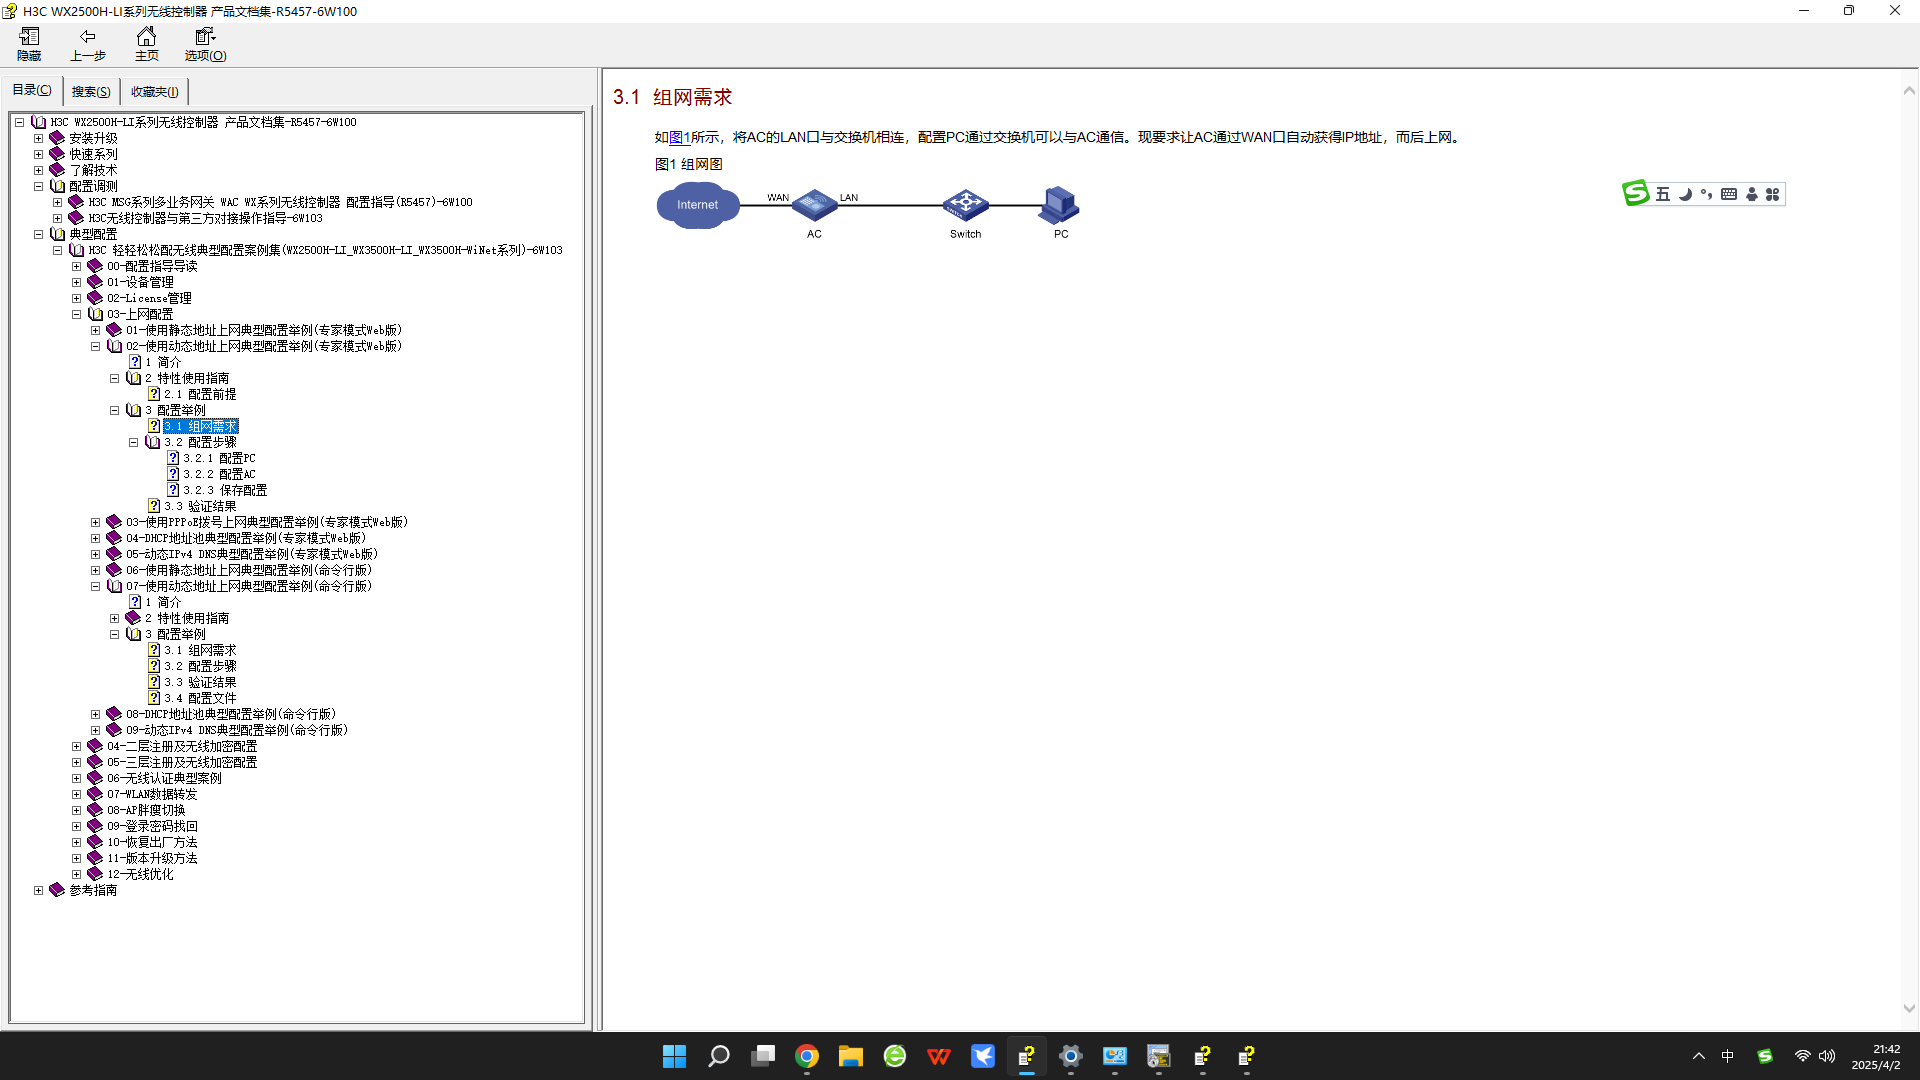1920x1080 pixels.
Task: Expand the 了解技术 tree node
Action: click(39, 170)
